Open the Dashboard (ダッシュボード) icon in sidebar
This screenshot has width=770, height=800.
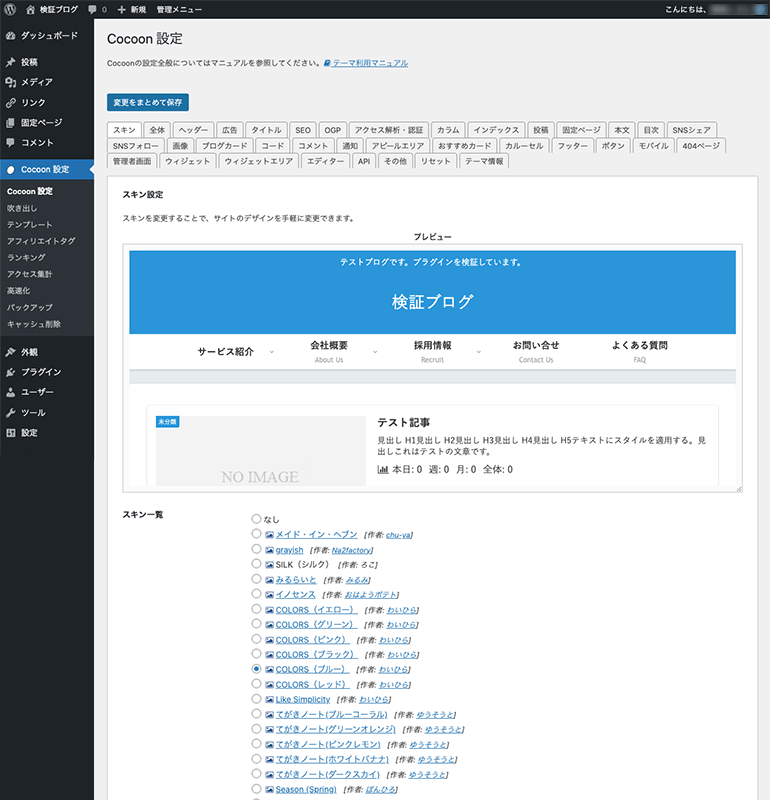click(10, 36)
